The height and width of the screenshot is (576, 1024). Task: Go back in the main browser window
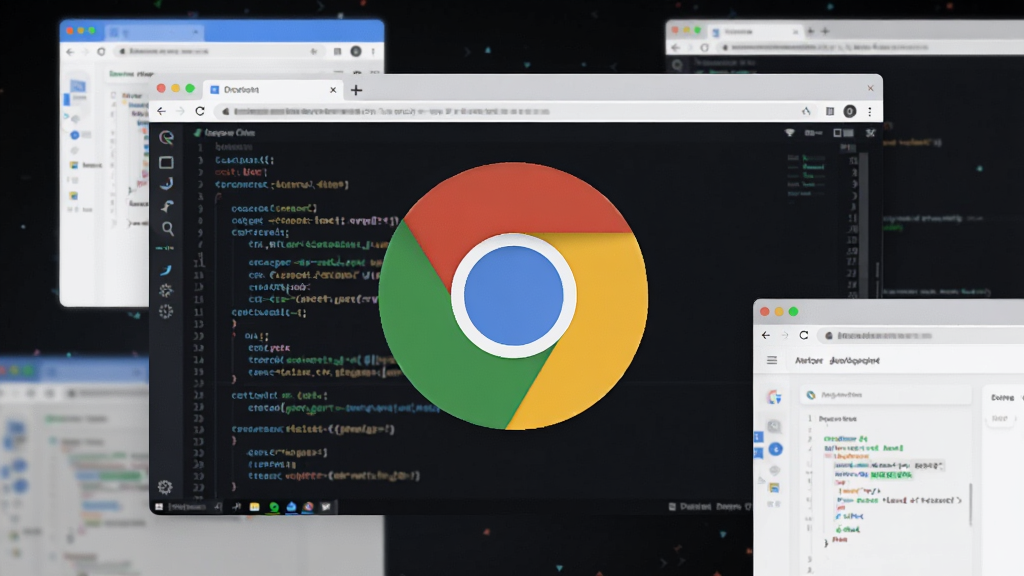click(x=161, y=112)
